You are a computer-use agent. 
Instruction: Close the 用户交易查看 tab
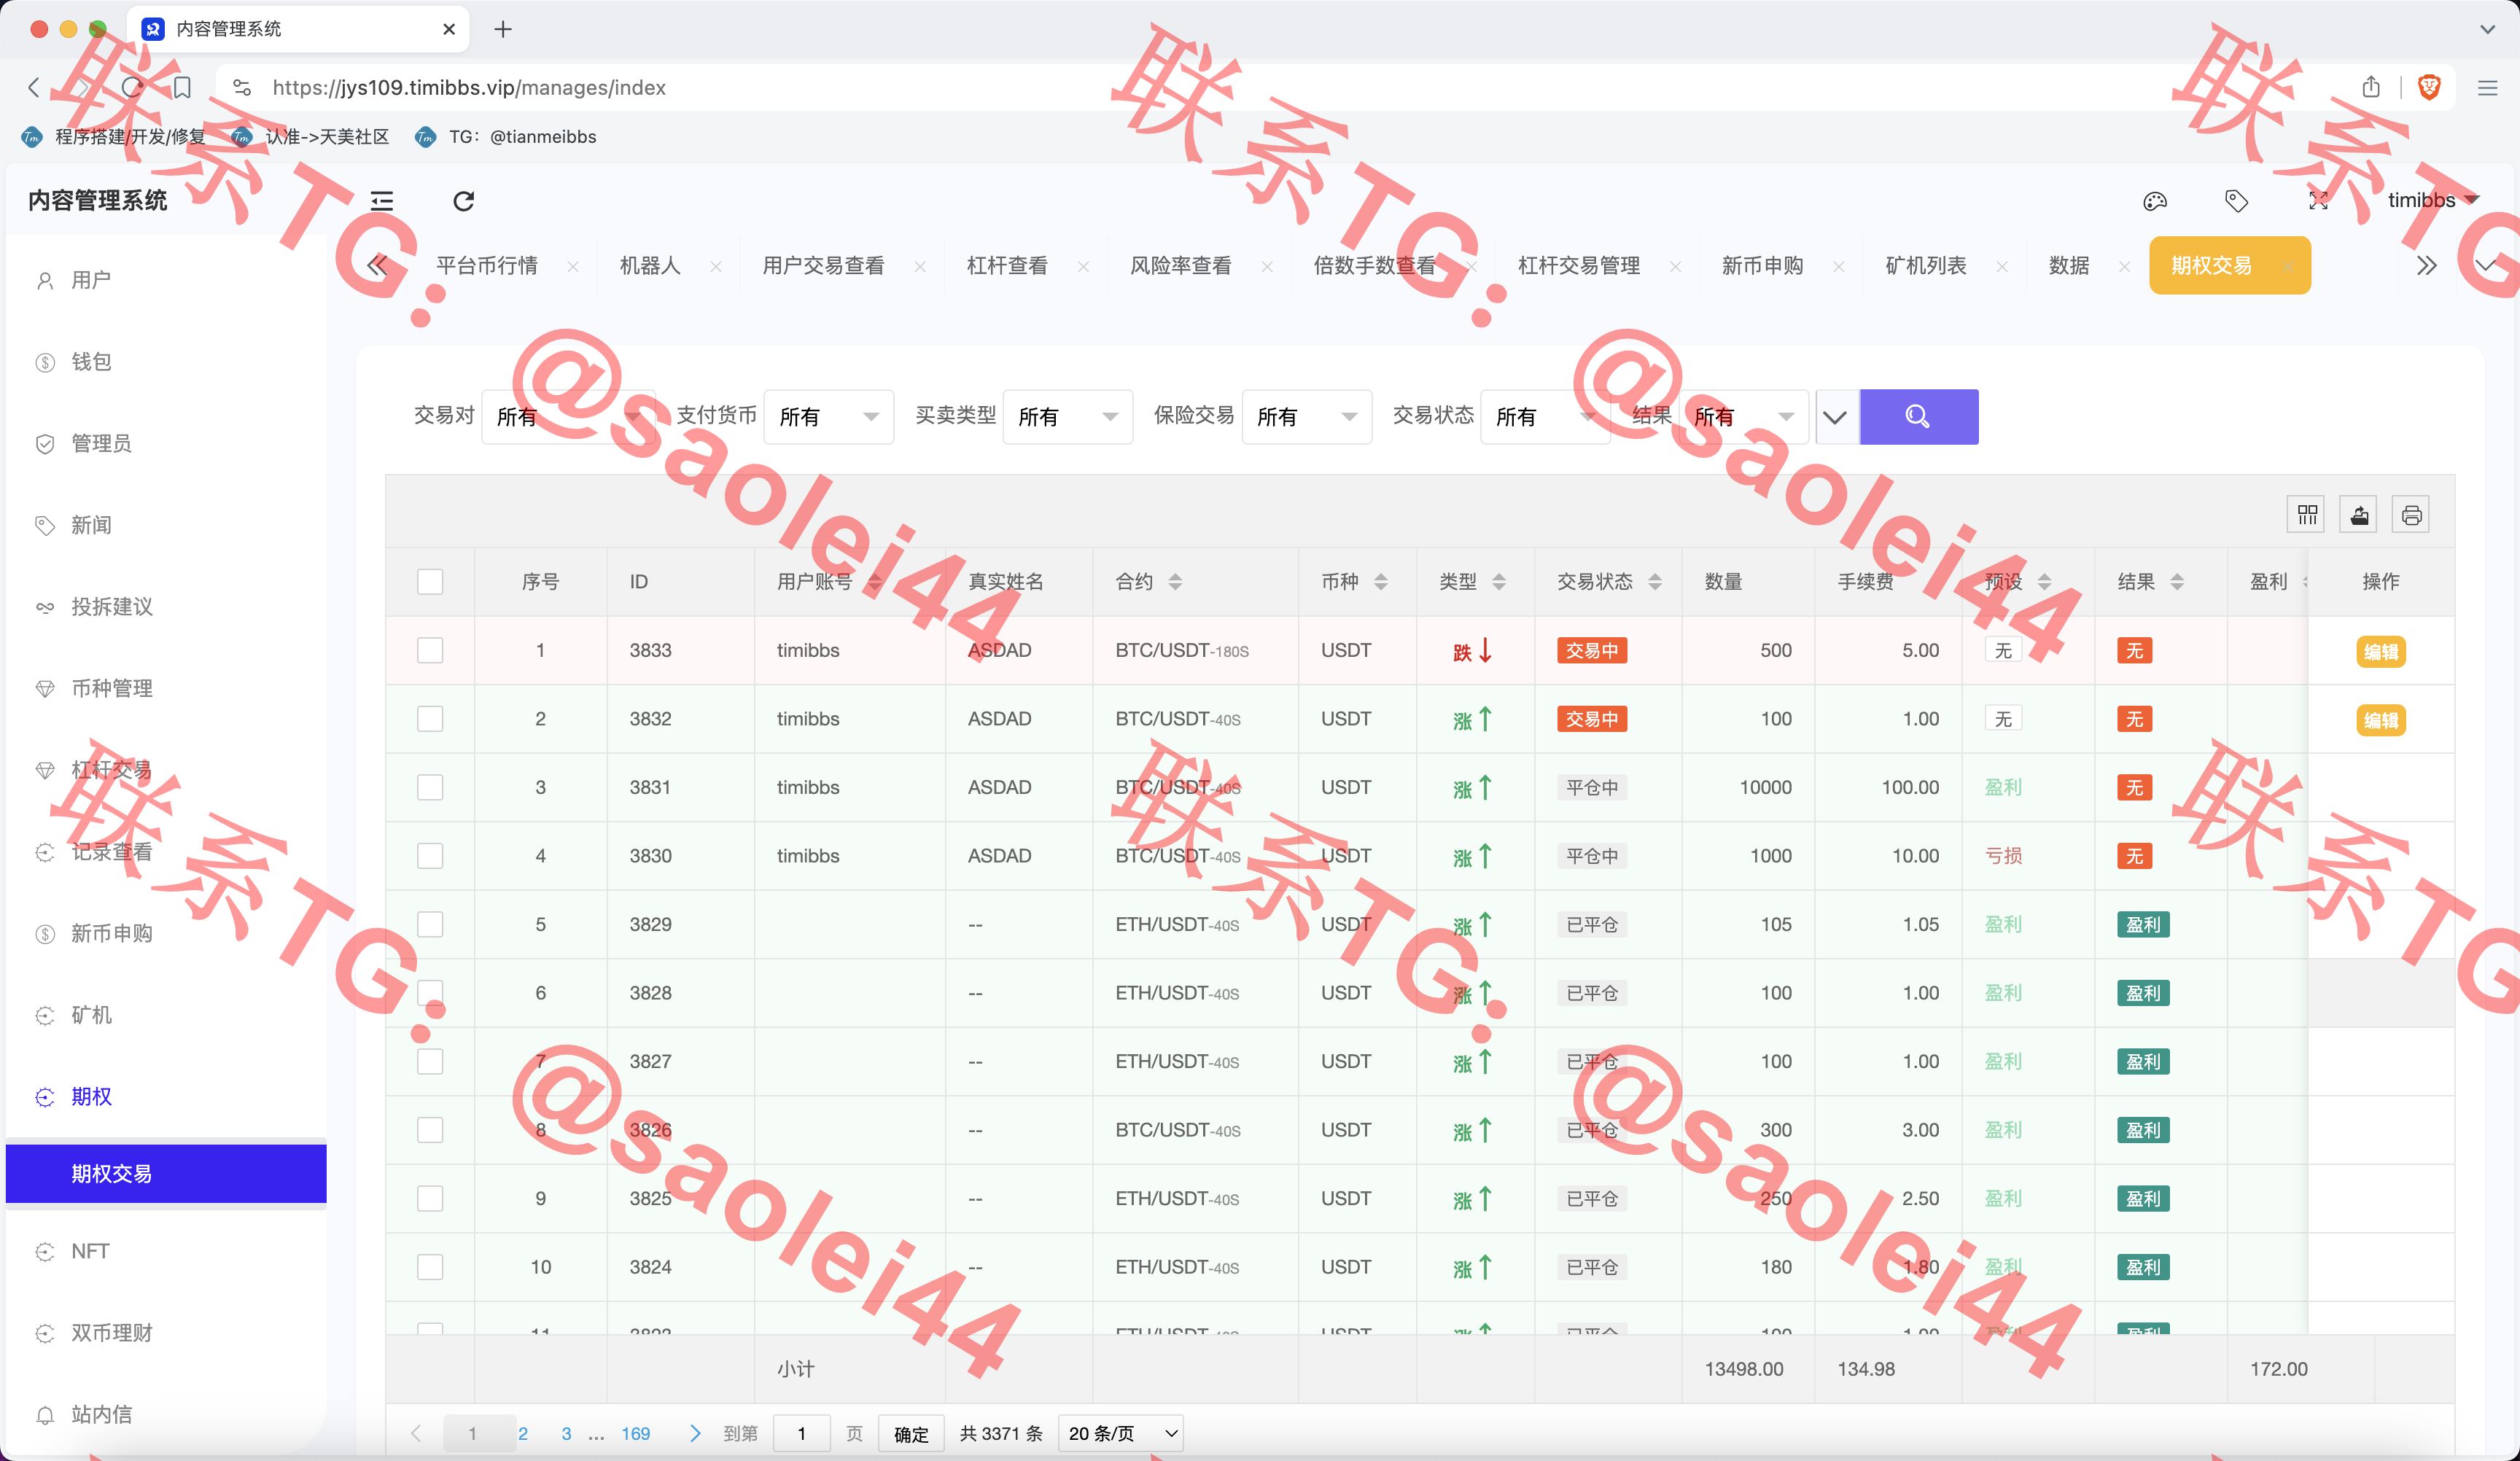(x=920, y=266)
